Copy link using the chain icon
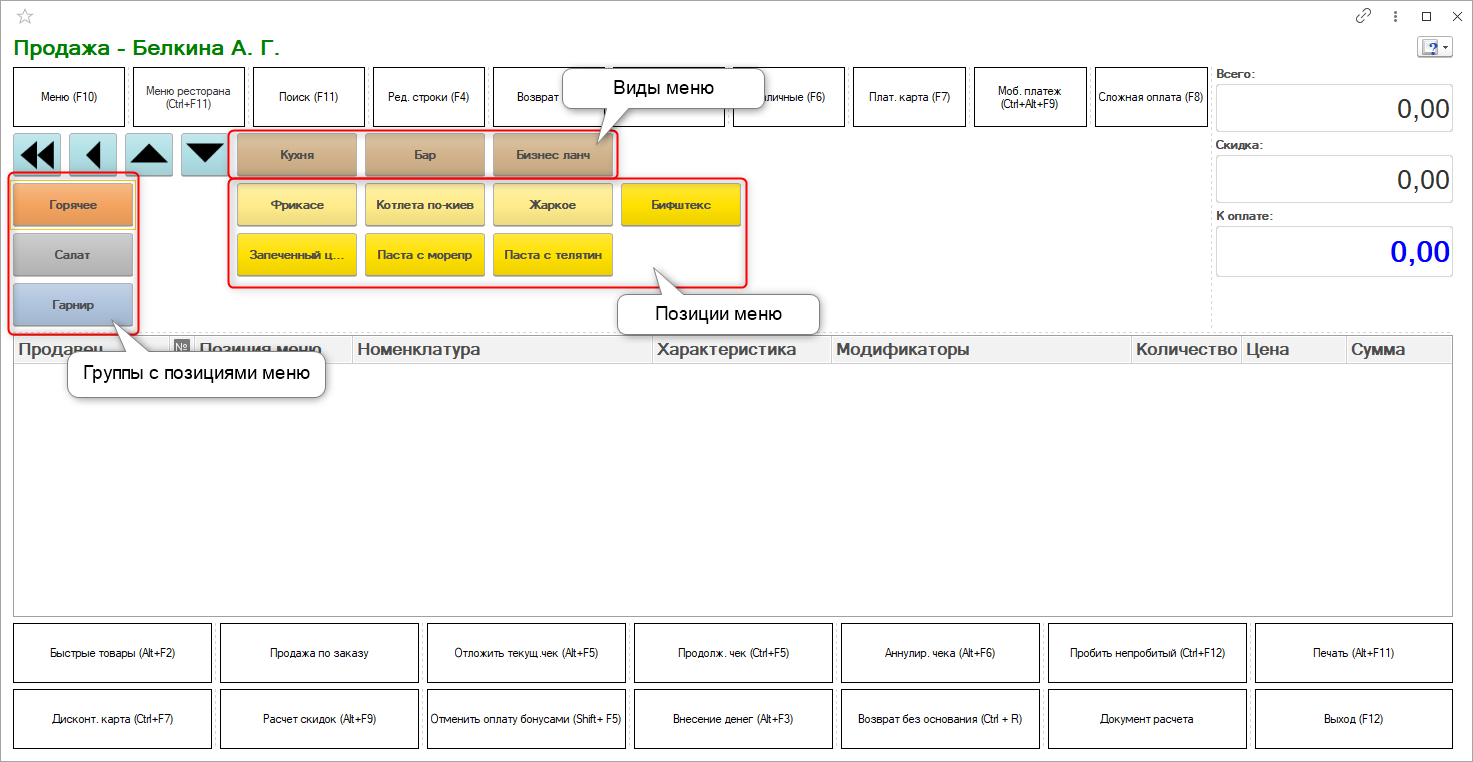 click(1363, 16)
